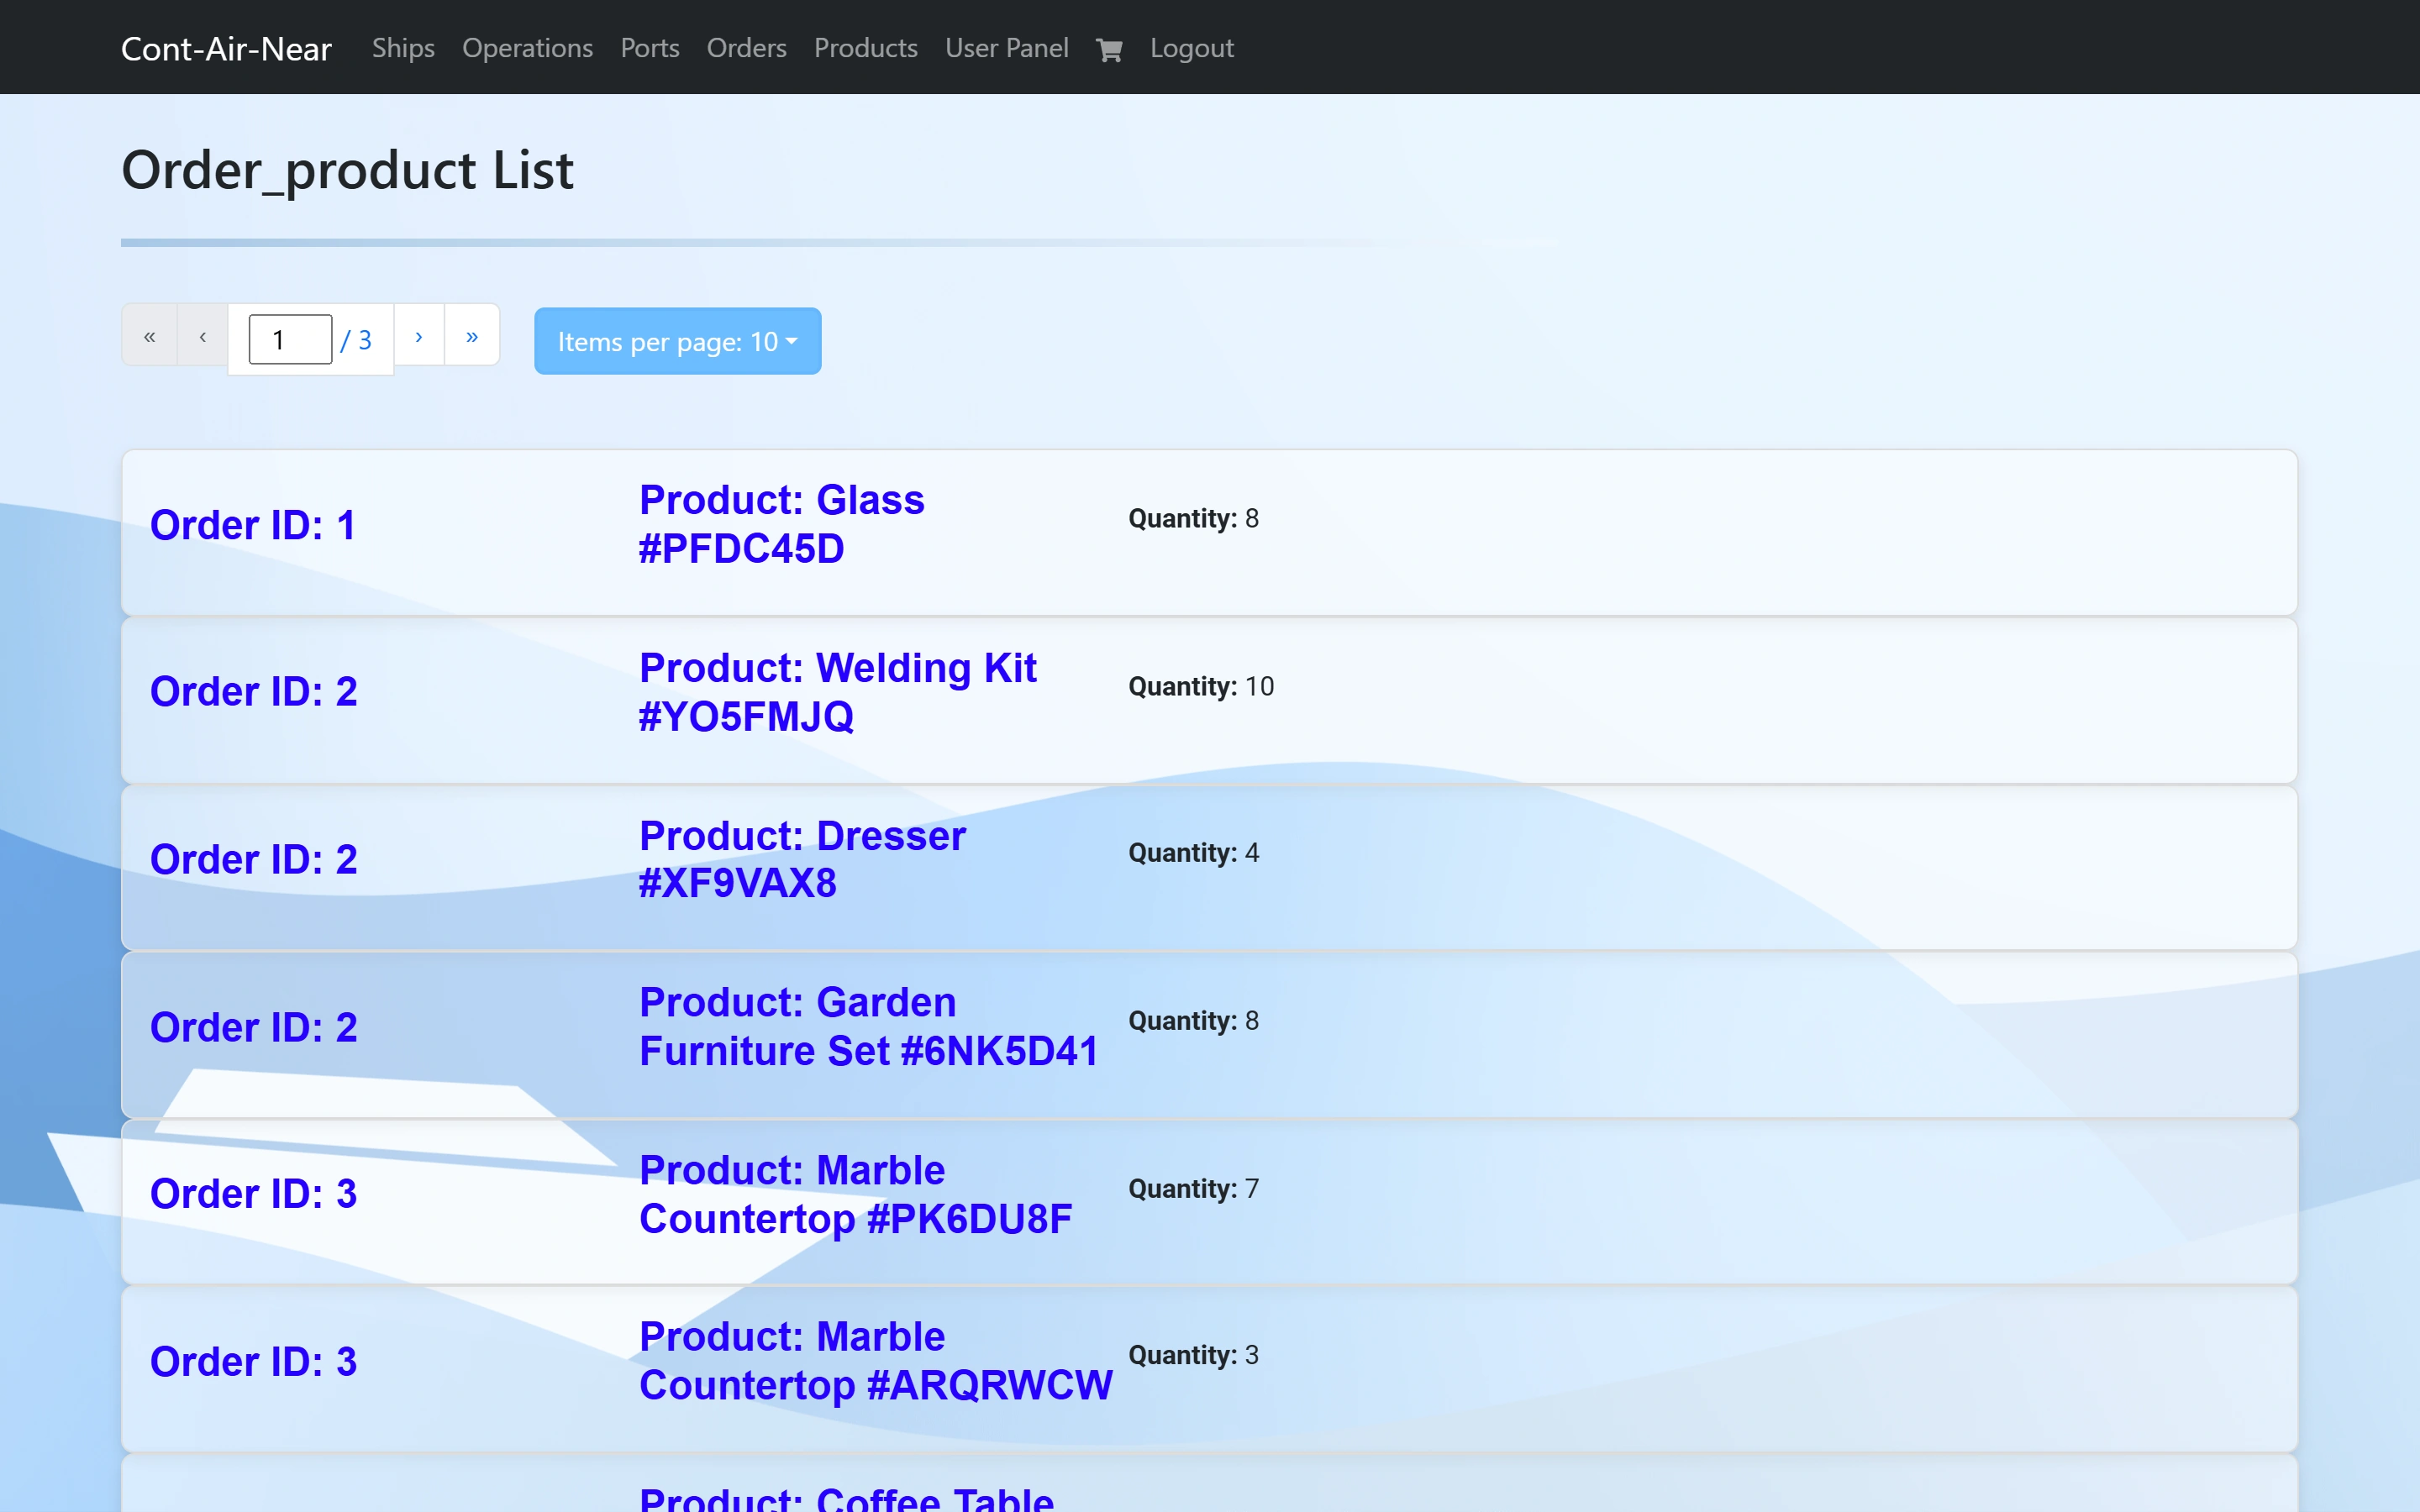
Task: Go to next page with single-right arrow
Action: point(419,336)
